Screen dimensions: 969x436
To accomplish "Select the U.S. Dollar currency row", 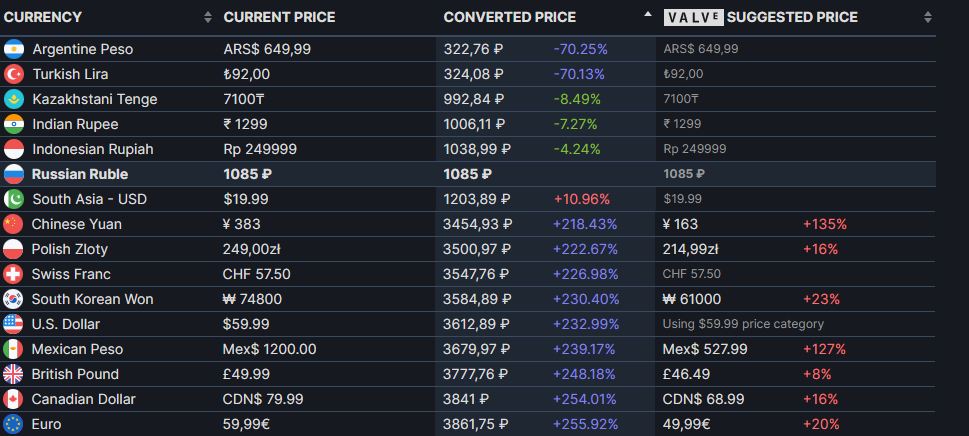I will [x=66, y=324].
